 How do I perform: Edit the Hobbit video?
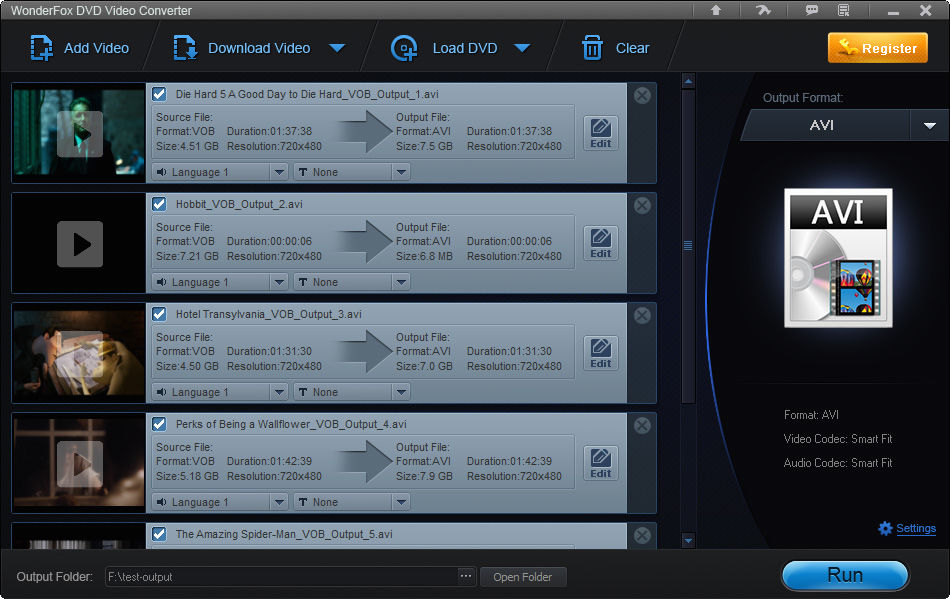point(600,243)
